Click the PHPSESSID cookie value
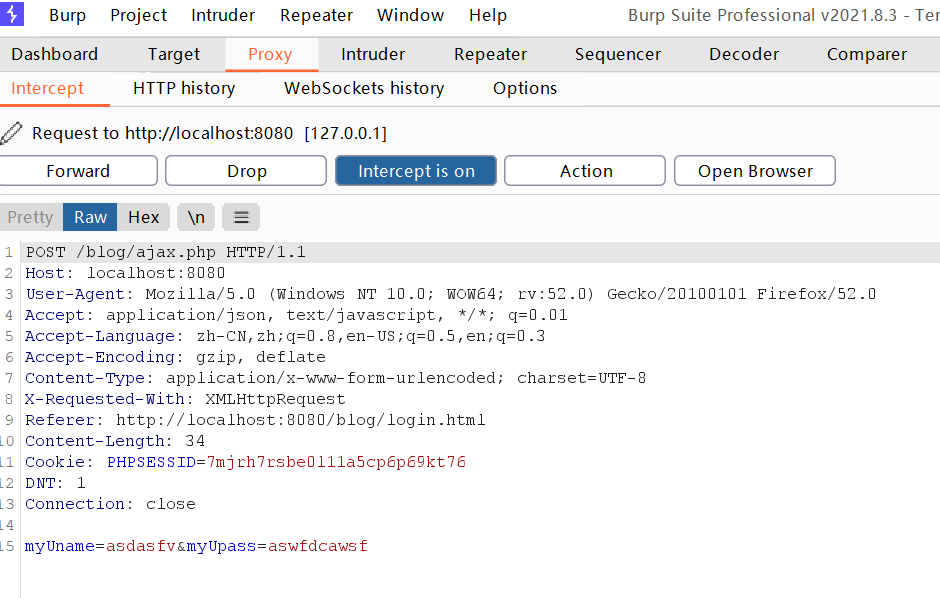The height and width of the screenshot is (598, 940). pos(336,462)
